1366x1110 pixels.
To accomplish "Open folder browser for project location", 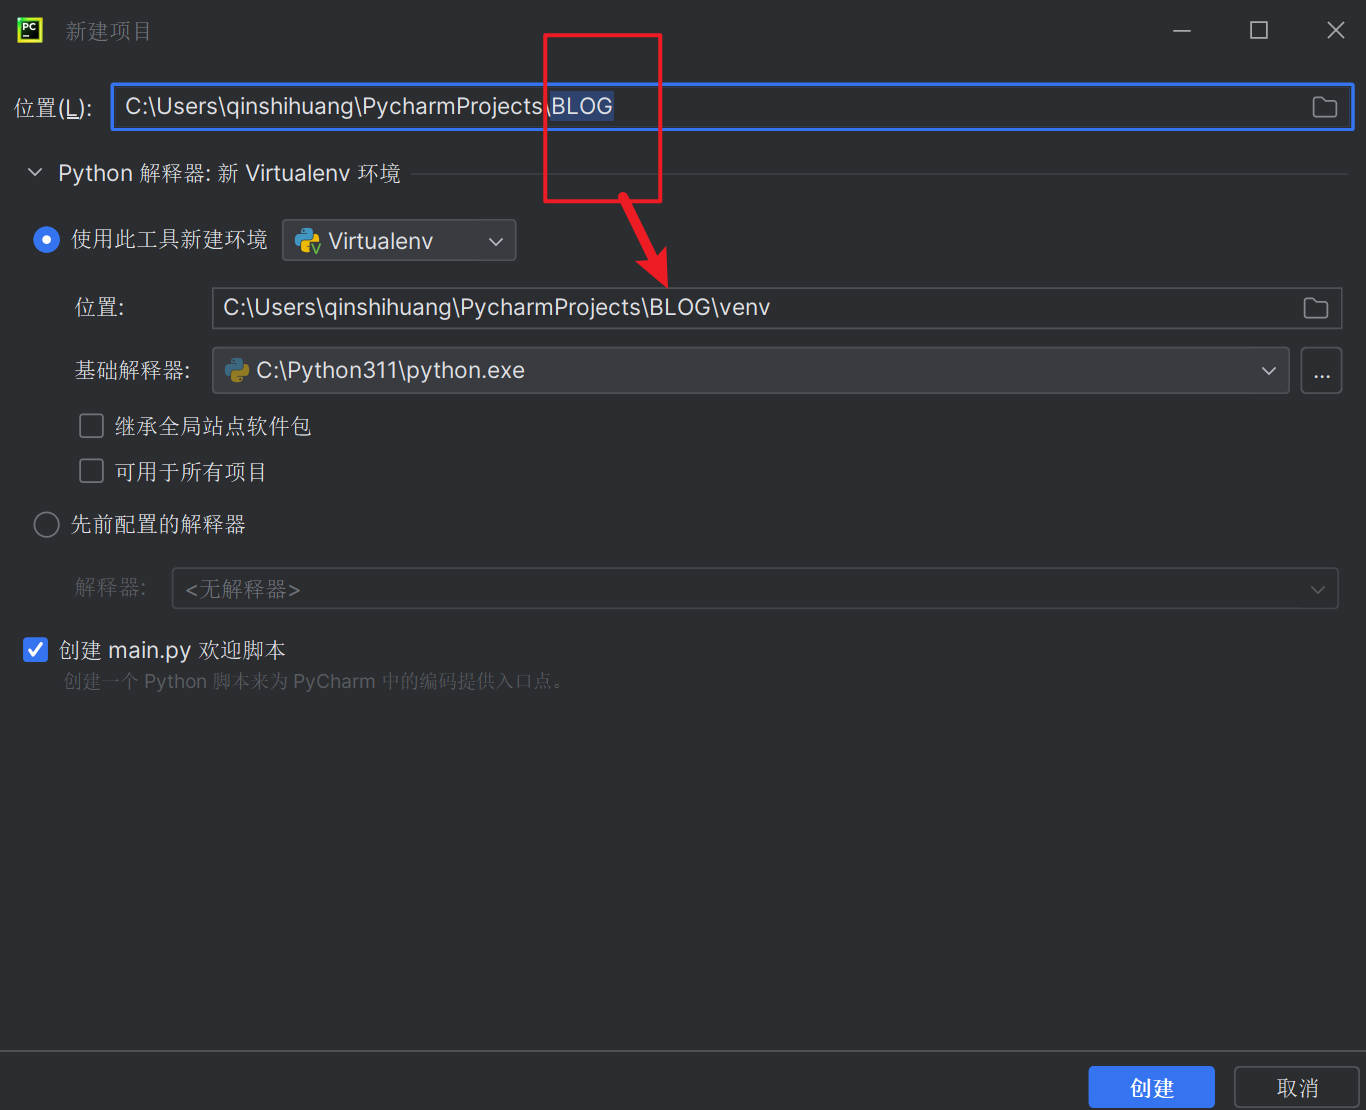I will pos(1324,107).
